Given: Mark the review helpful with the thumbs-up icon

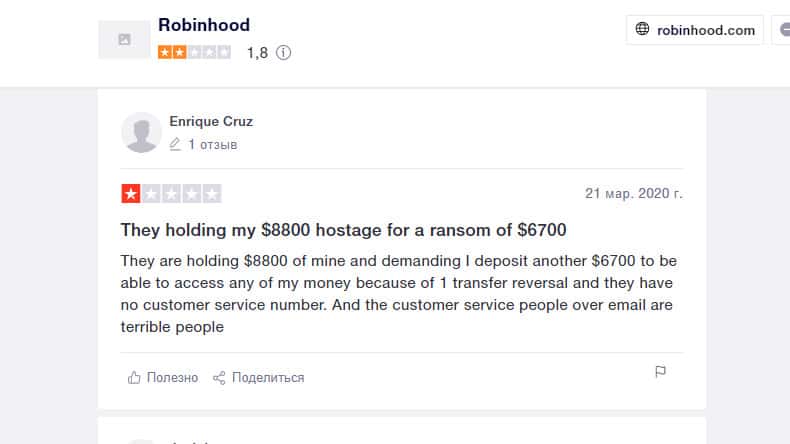Looking at the screenshot, I should [134, 377].
